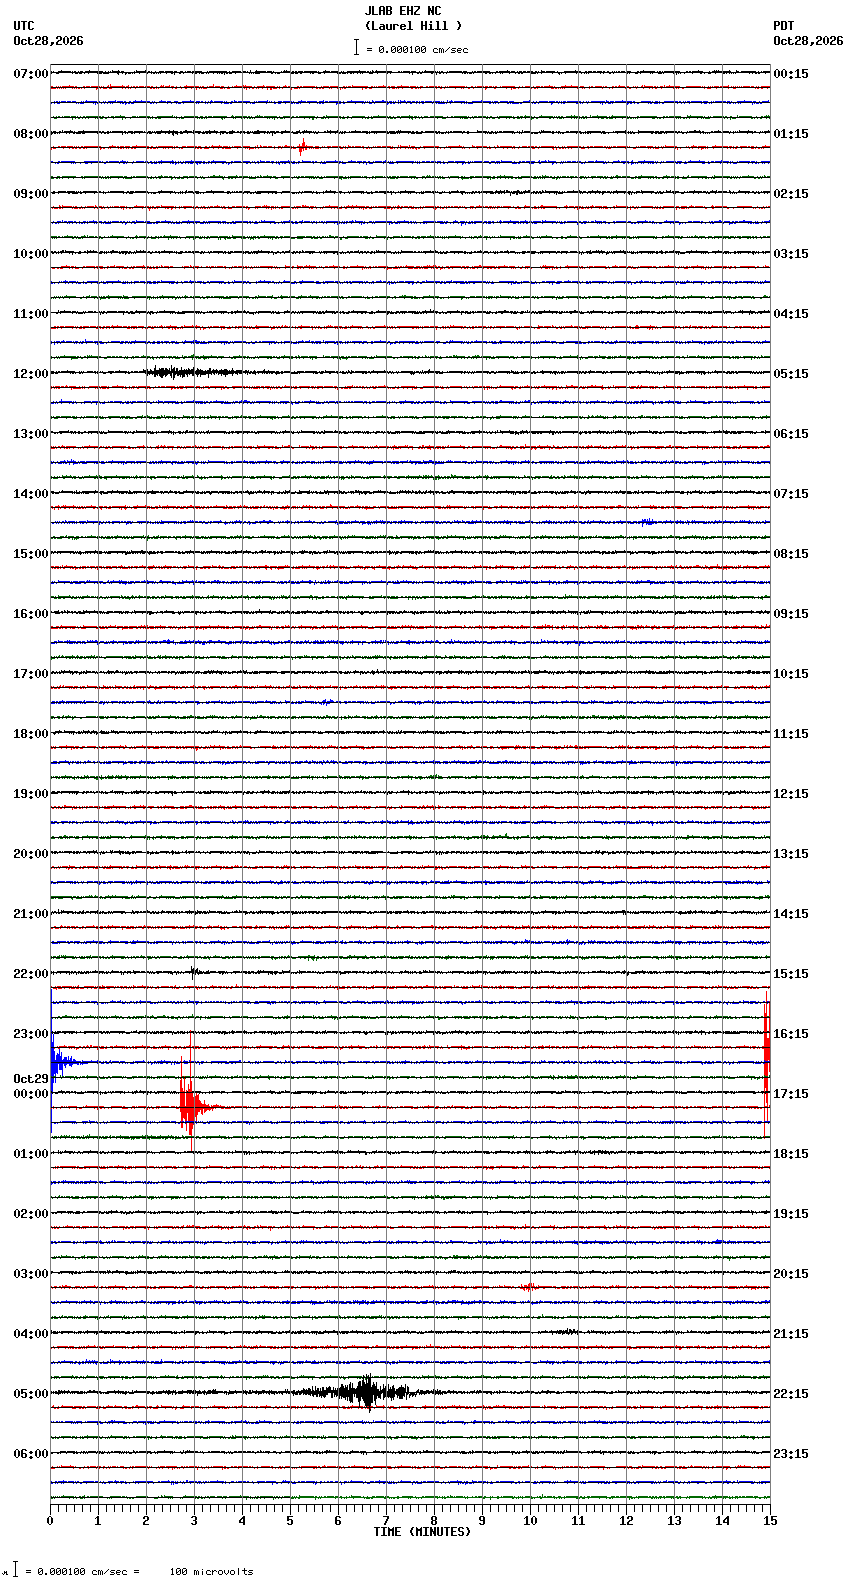Click the 08:00 UTC time label

[x=31, y=134]
